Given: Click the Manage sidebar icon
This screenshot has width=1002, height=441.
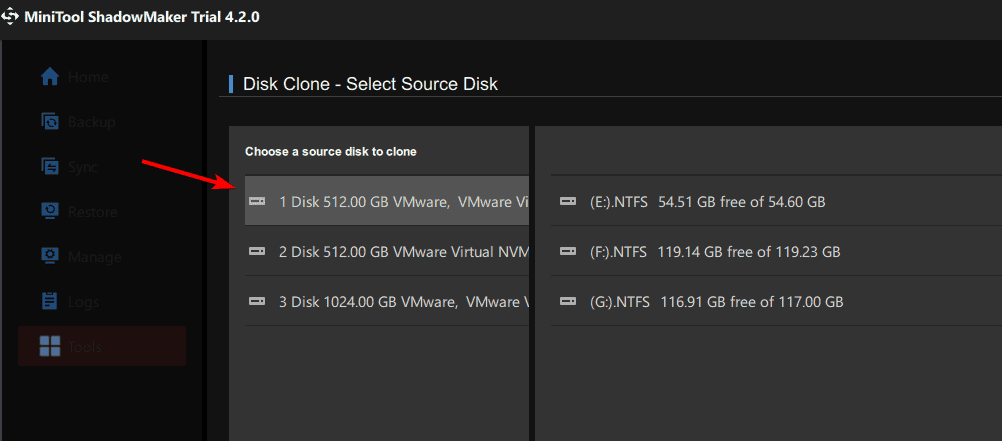Looking at the screenshot, I should 49,257.
